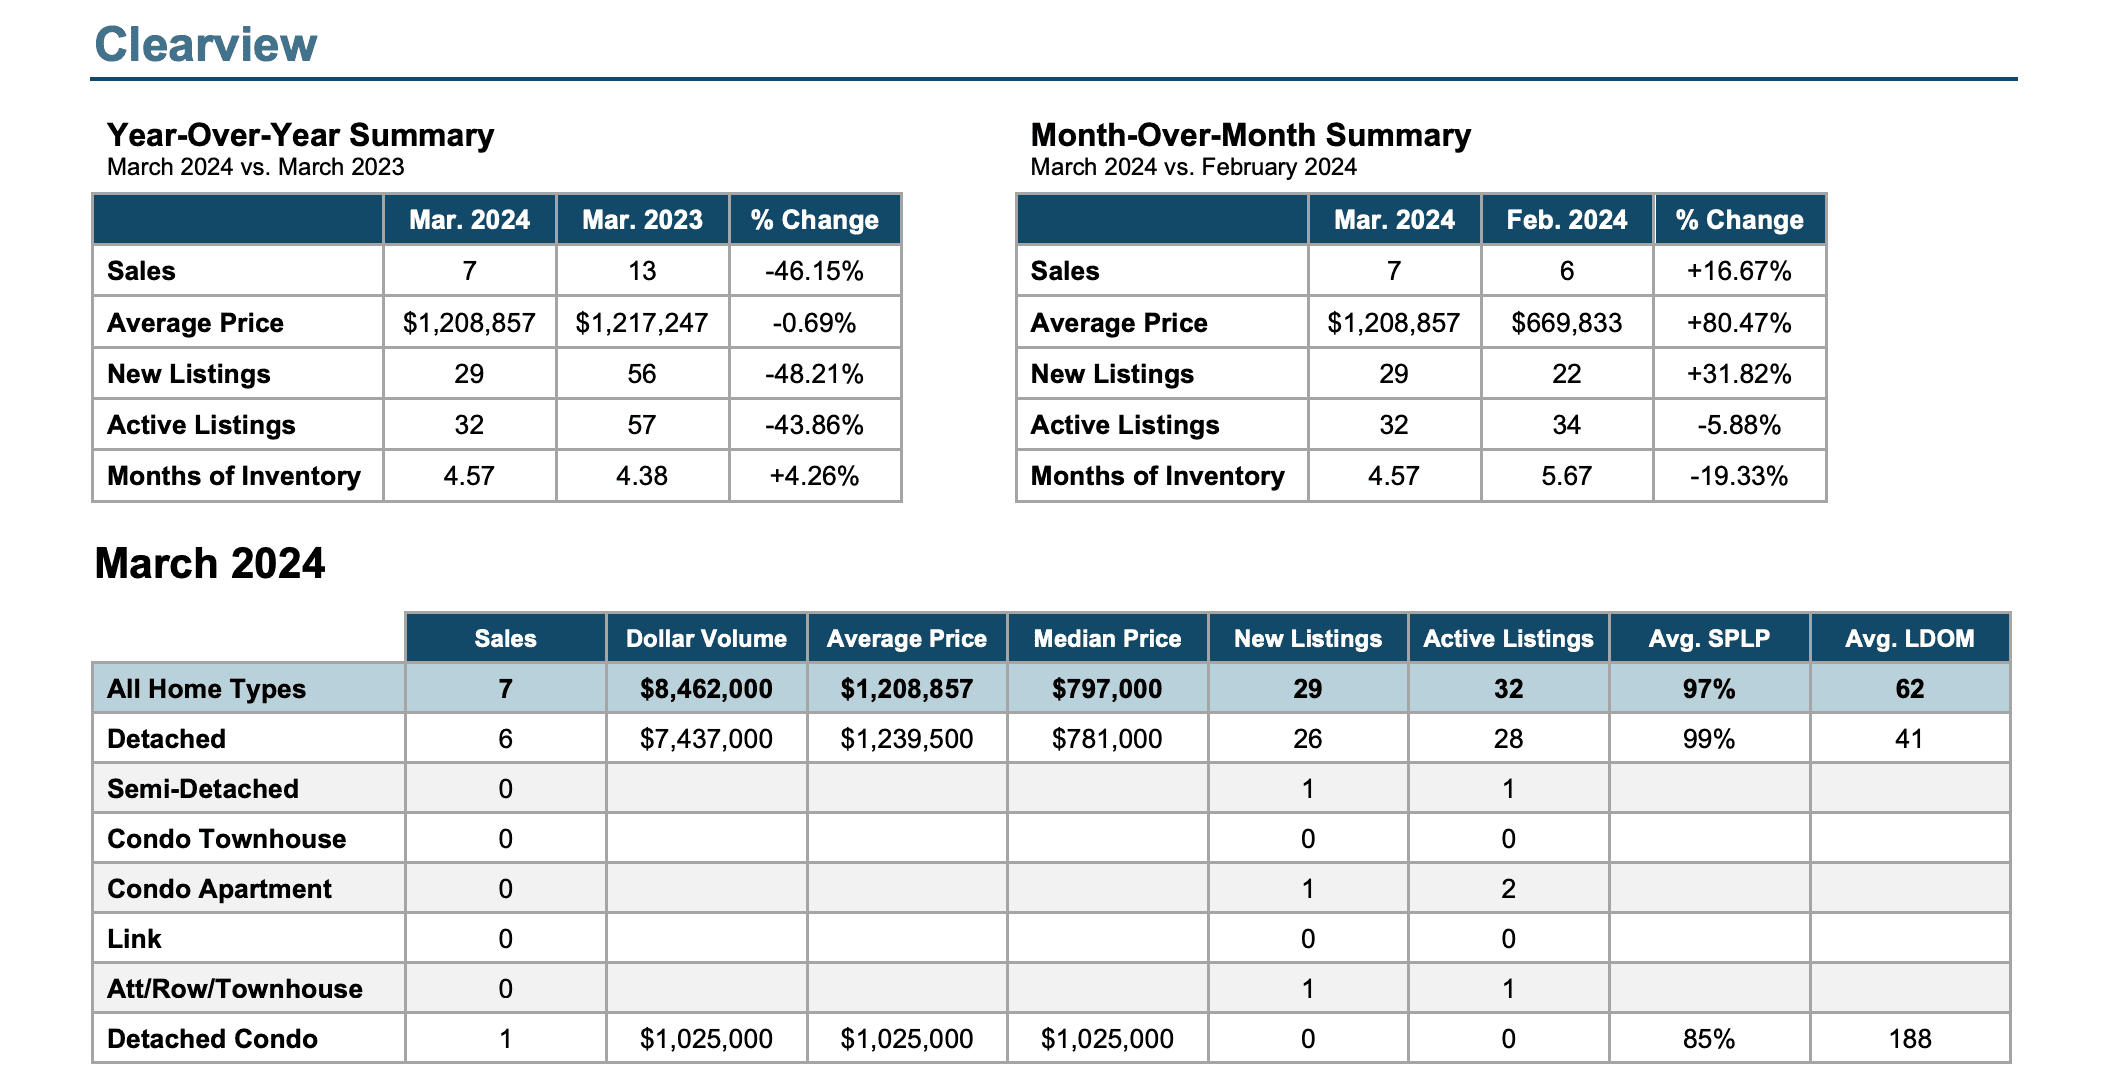Select Condo Apartment active listings value 2
This screenshot has width=2108, height=1078.
pos(1508,889)
